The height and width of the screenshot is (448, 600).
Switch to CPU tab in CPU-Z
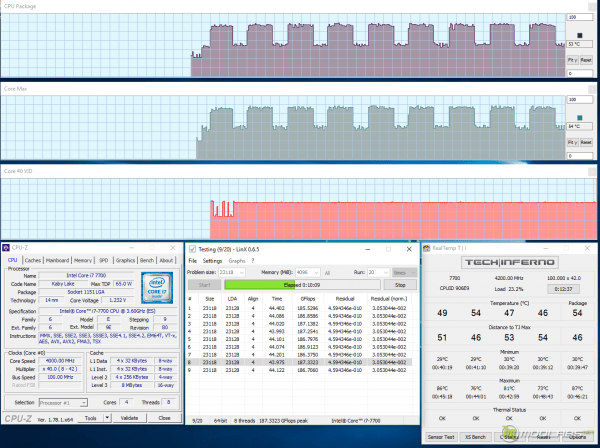(x=13, y=260)
